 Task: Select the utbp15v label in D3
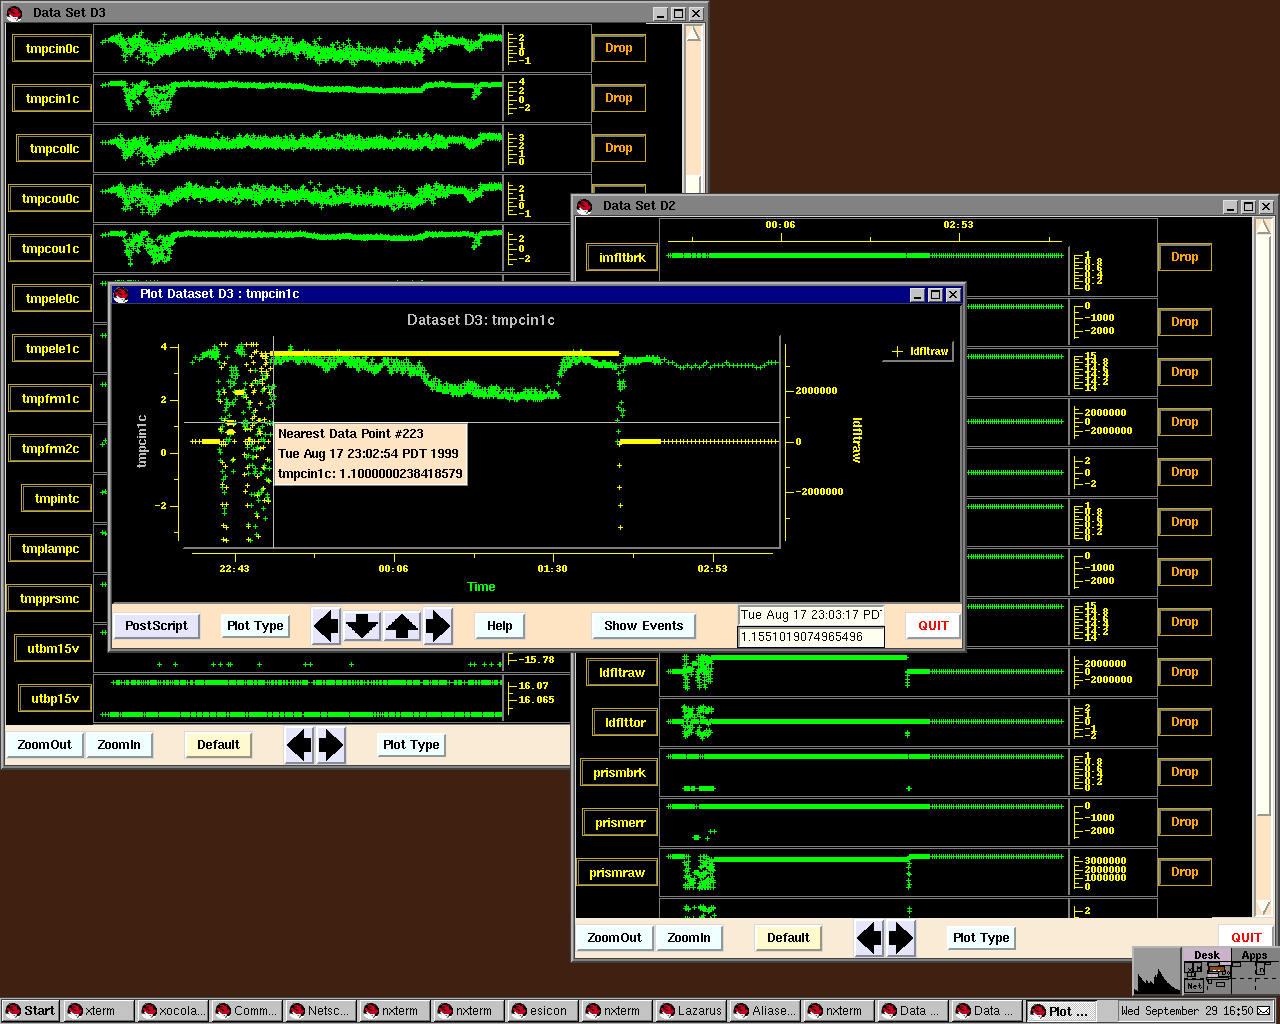tap(55, 699)
